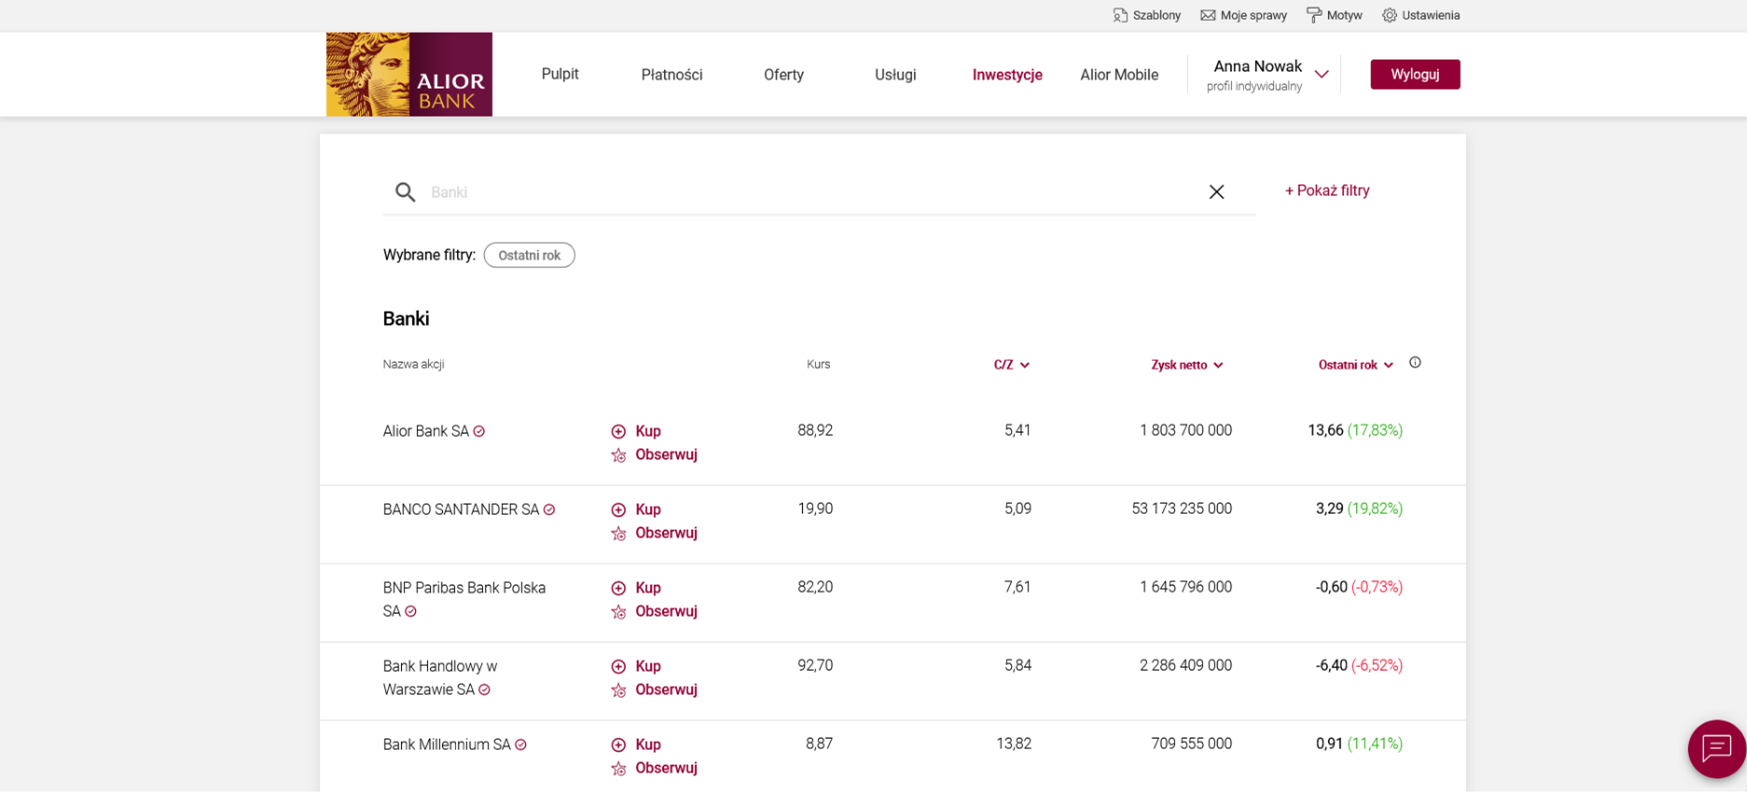Image resolution: width=1747 pixels, height=792 pixels.
Task: Click Banki section heading
Action: 406,319
